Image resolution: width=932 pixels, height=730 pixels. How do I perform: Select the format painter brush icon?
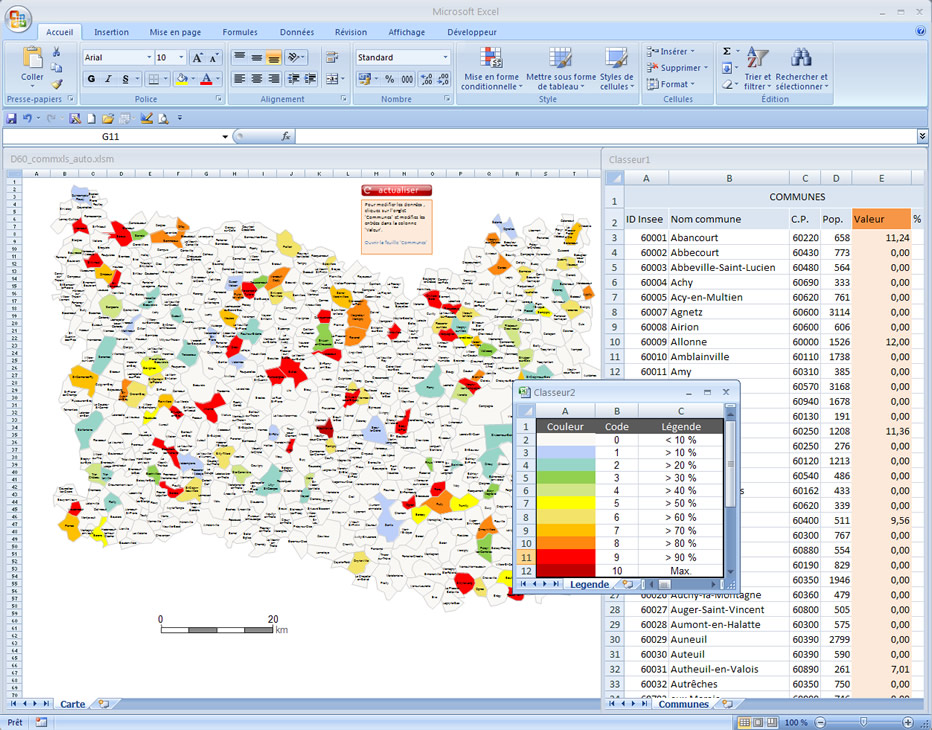56,84
